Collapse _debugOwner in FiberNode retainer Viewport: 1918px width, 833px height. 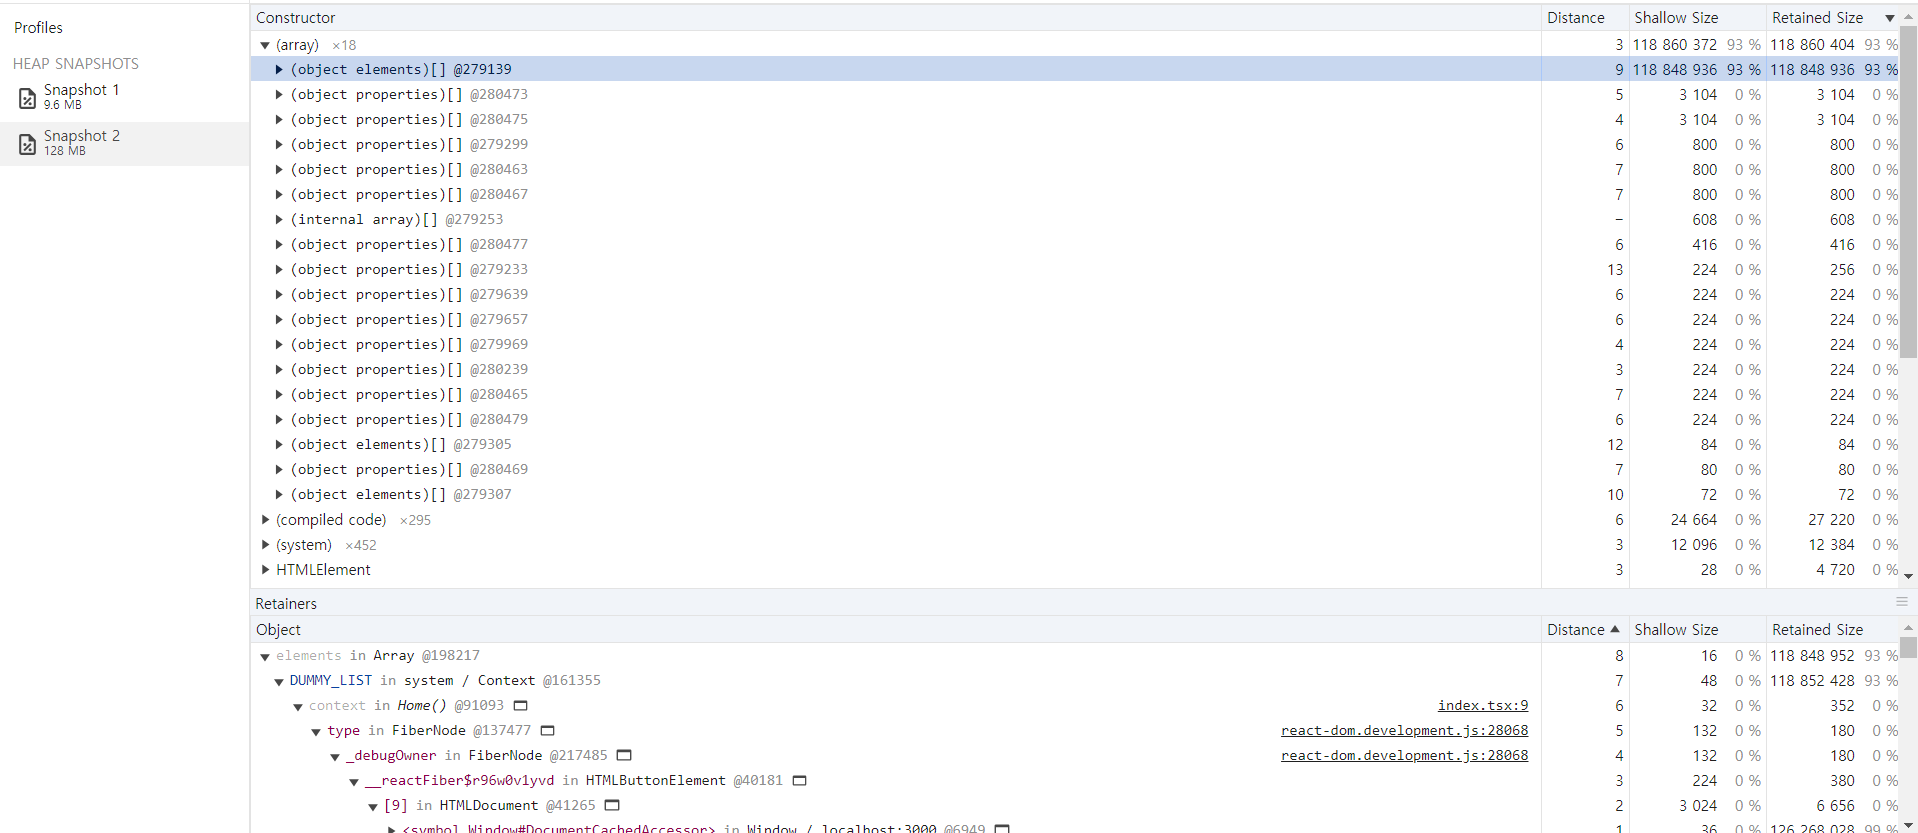335,757
